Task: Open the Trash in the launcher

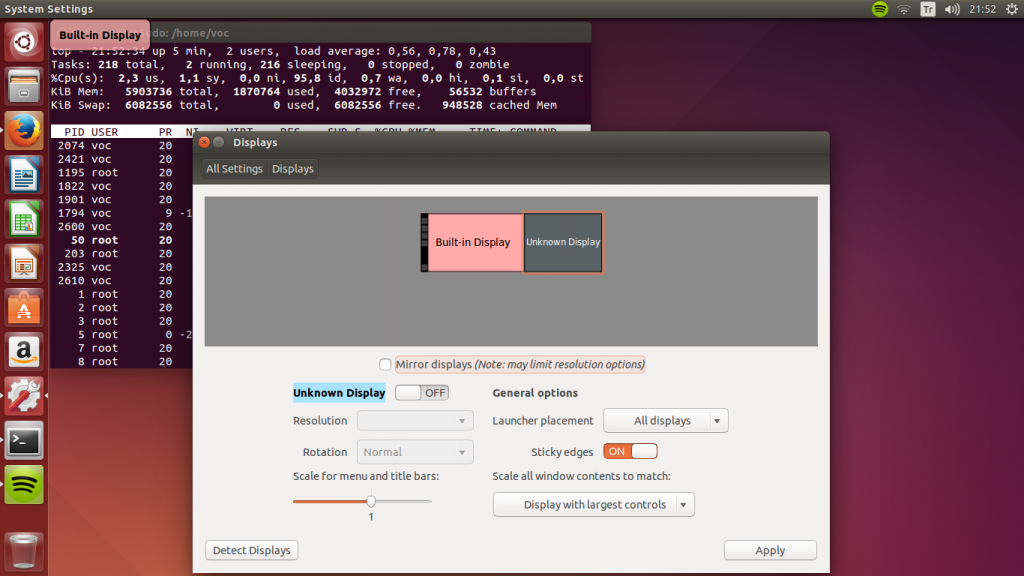Action: pyautogui.click(x=24, y=550)
